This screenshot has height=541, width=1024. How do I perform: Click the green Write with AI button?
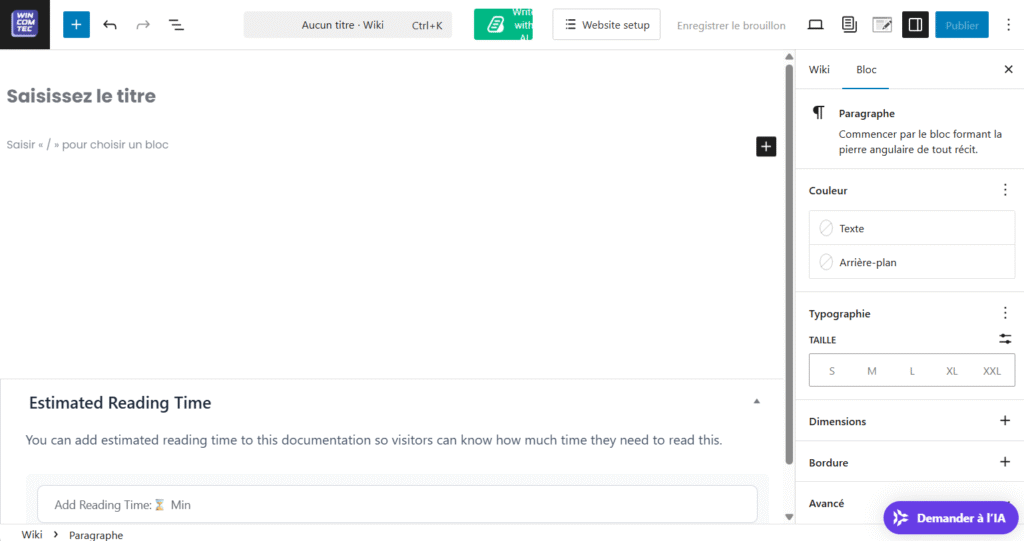[503, 25]
